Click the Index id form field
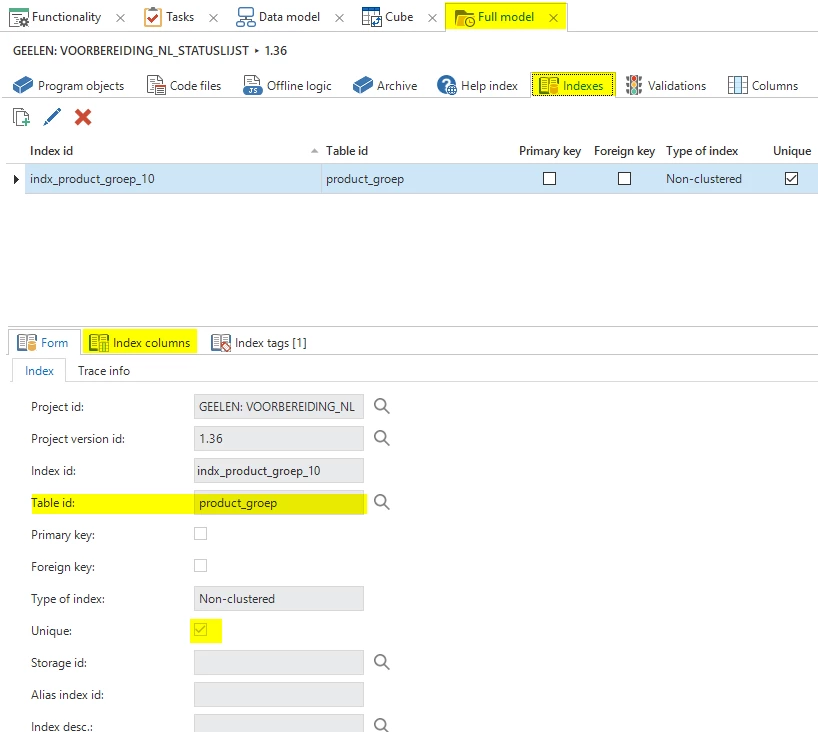Viewport: 818px width, 732px height. 279,471
